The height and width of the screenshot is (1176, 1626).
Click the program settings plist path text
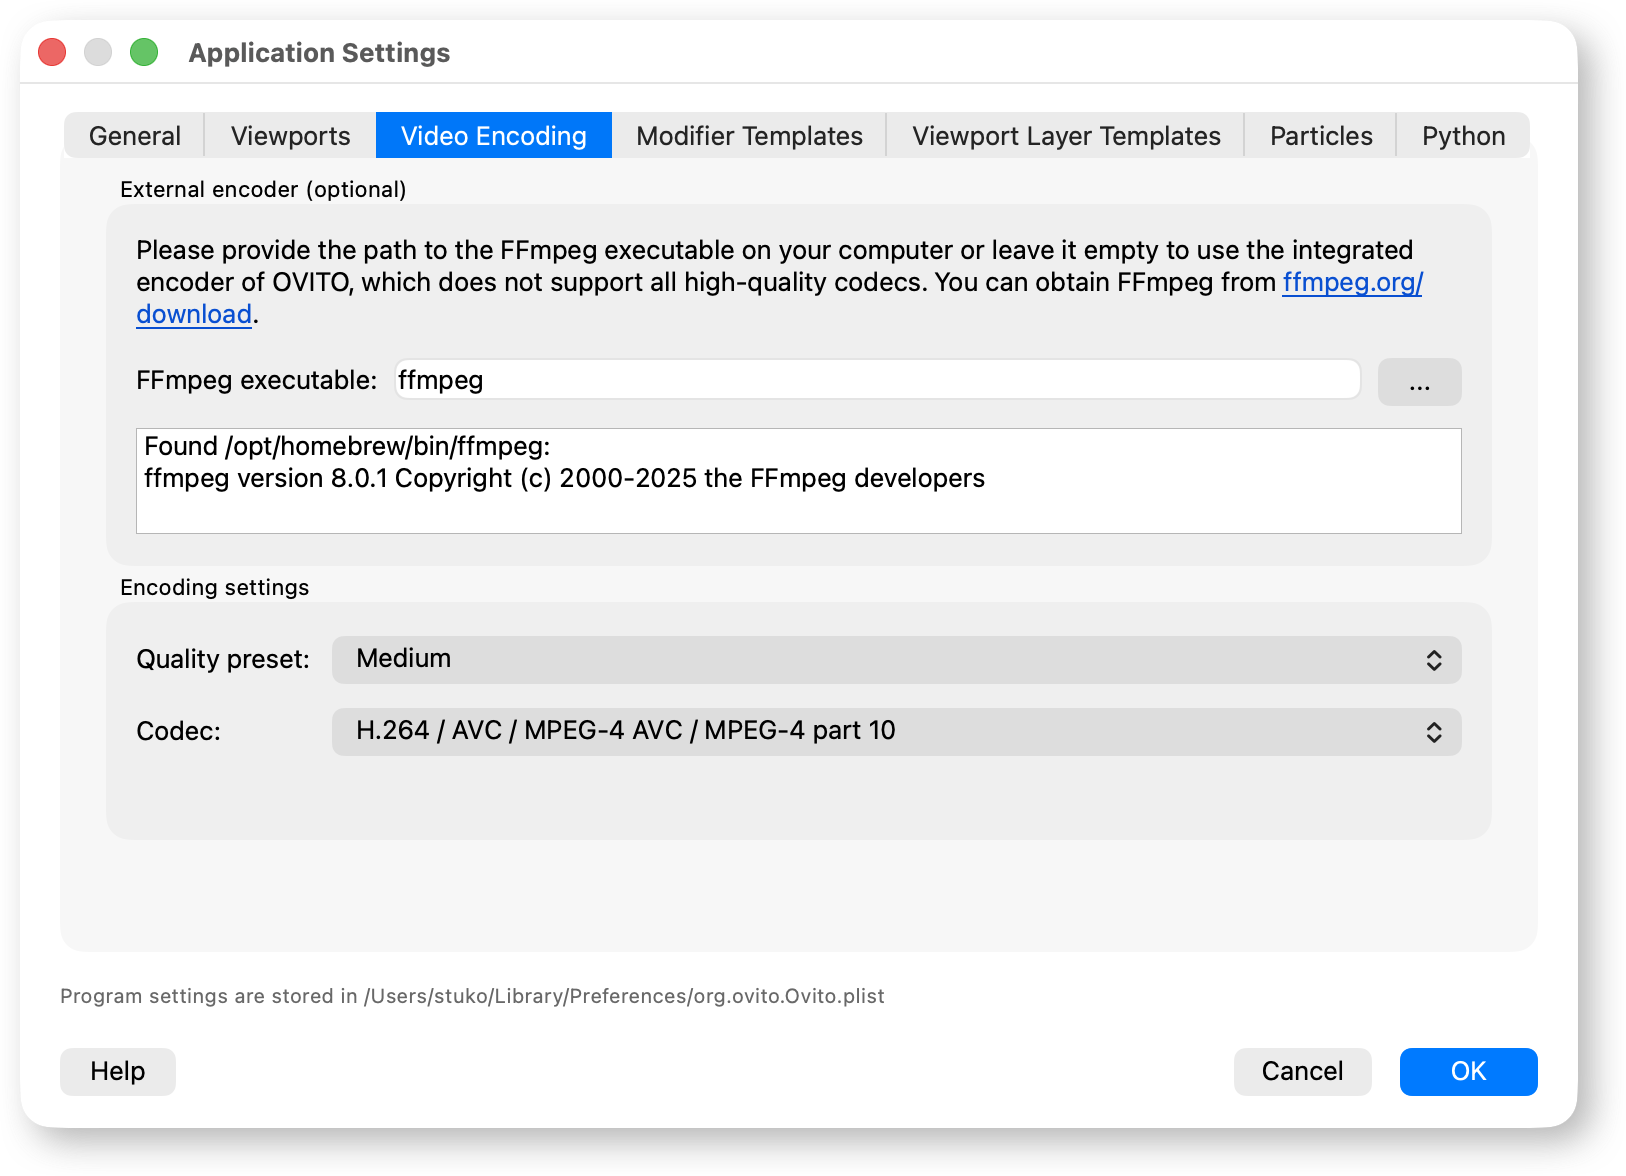472,996
